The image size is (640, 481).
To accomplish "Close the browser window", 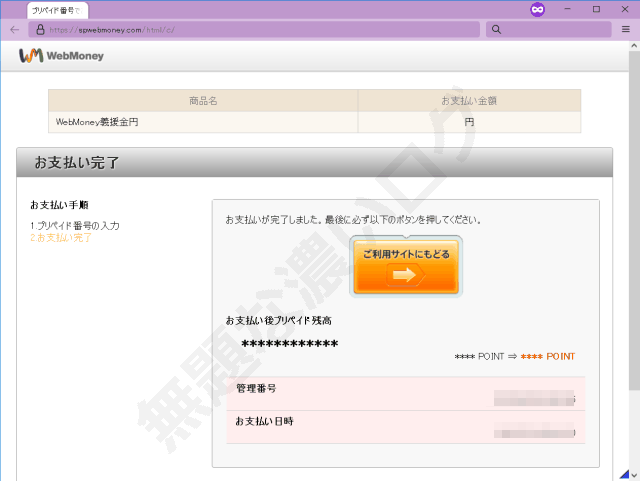I will (625, 9).
